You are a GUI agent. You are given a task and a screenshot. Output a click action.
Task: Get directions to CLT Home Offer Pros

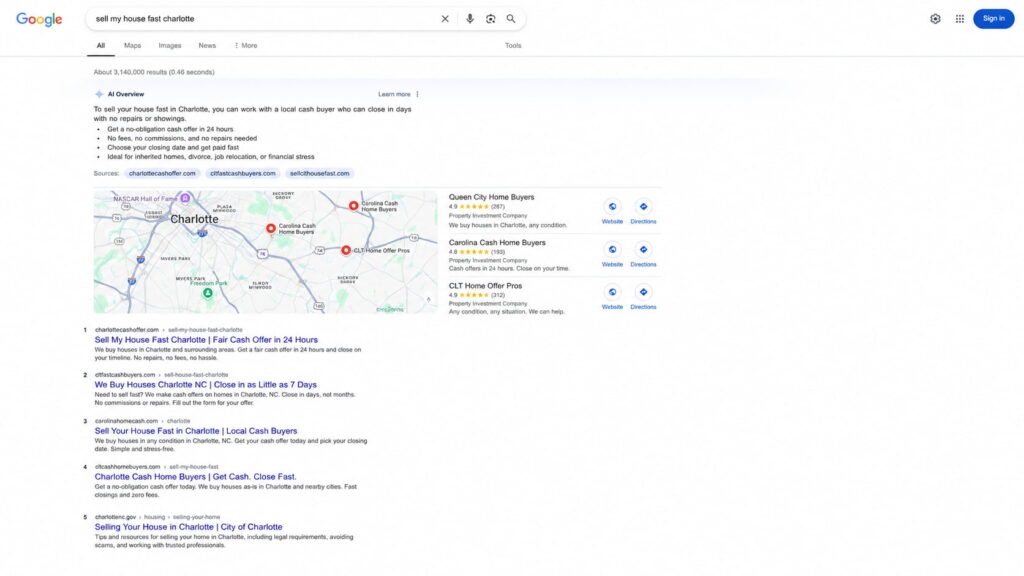coord(643,293)
